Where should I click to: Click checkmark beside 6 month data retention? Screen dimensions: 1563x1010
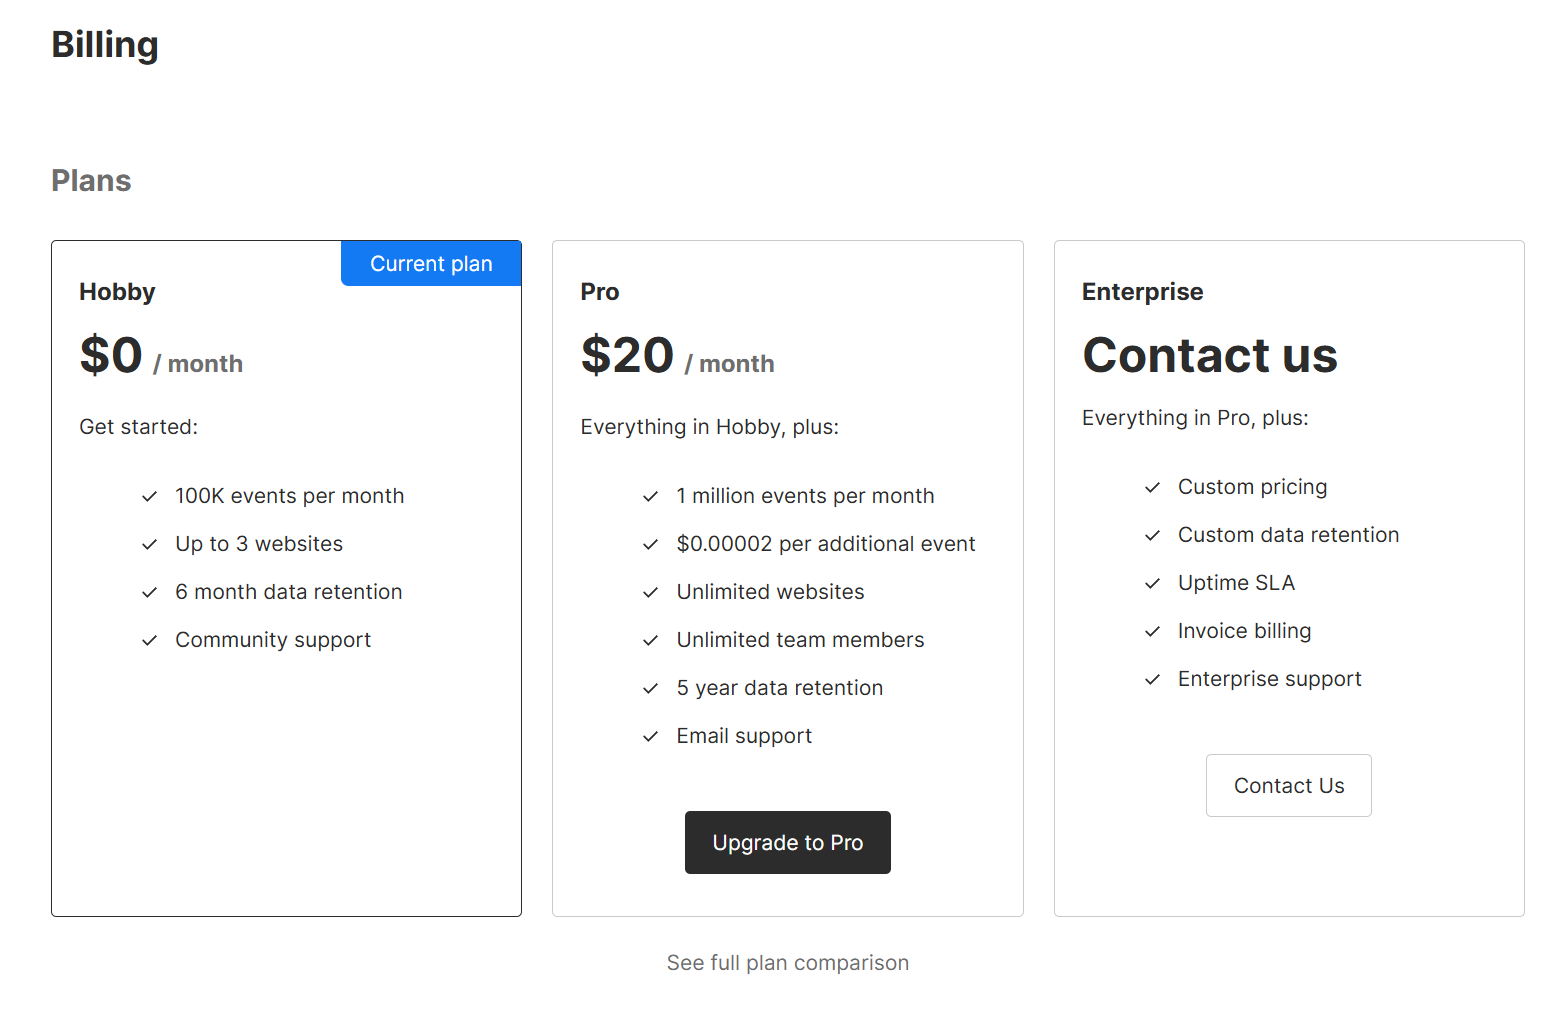[x=150, y=592]
